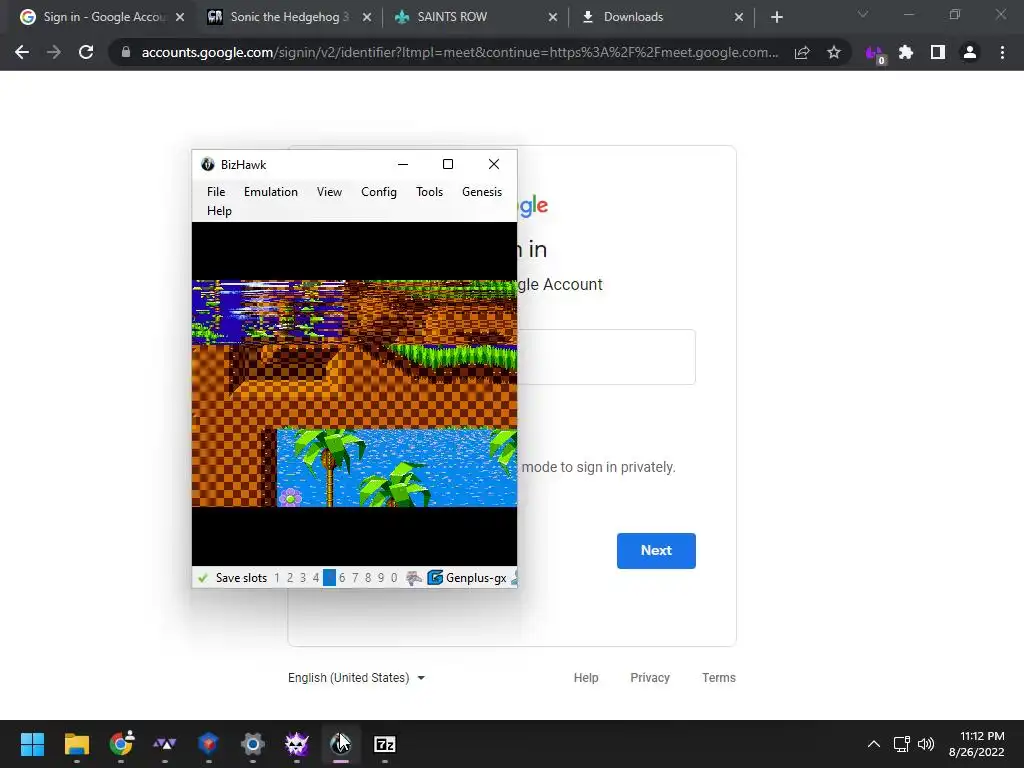Go back in Chrome
Viewport: 1024px width, 768px height.
[22, 52]
